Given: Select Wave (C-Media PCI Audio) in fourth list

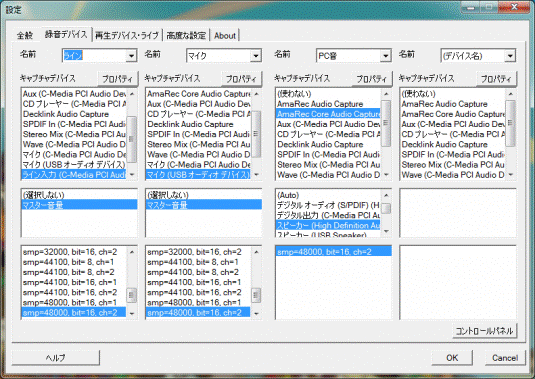Looking at the screenshot, I should pos(452,175).
